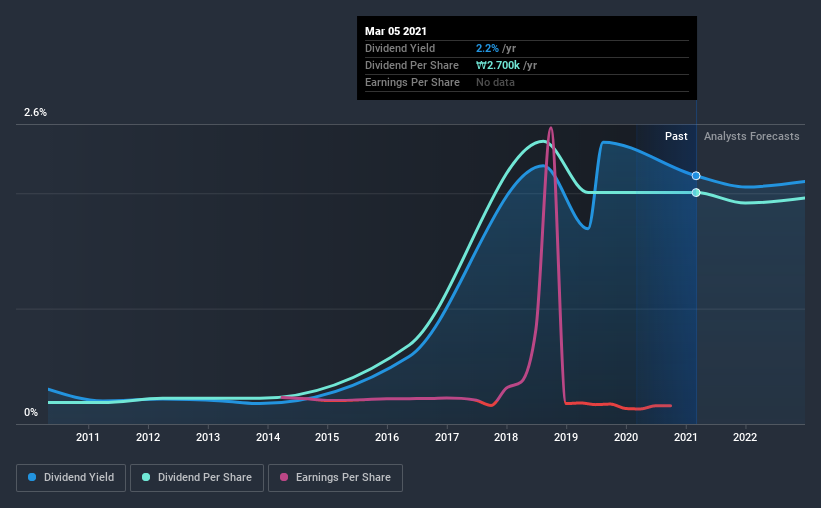
Task: Click the ₩2.700k dividend per share value
Action: 498,65
